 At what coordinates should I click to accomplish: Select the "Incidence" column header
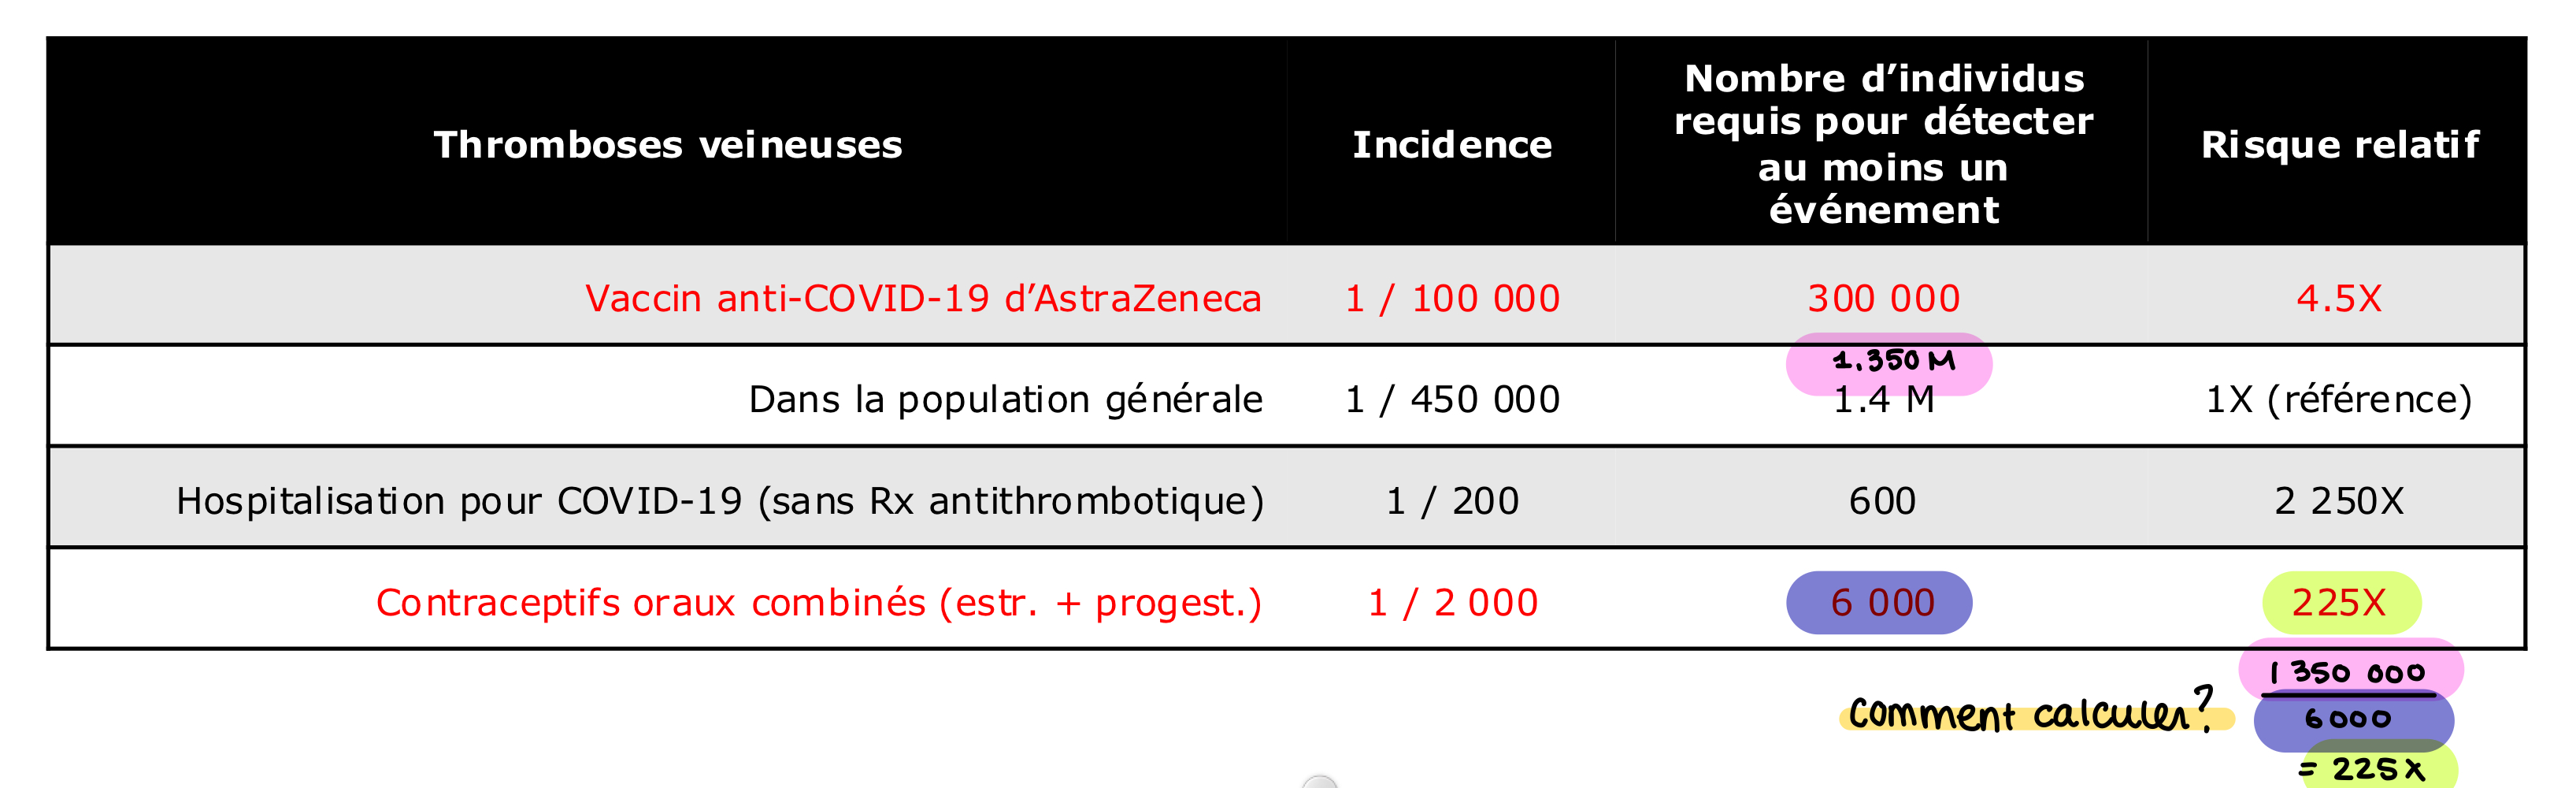pyautogui.click(x=1452, y=145)
